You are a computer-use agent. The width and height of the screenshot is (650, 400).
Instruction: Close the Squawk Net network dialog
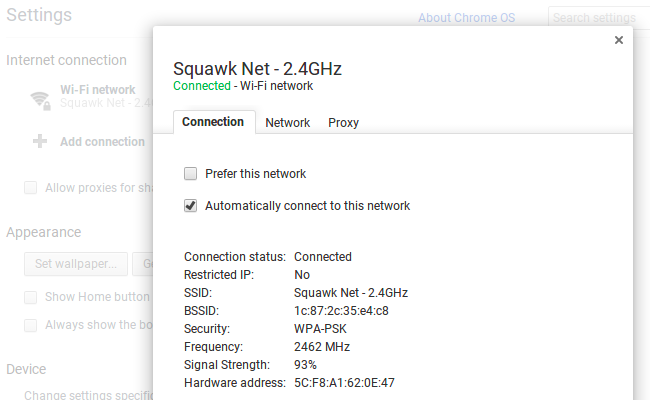(618, 40)
